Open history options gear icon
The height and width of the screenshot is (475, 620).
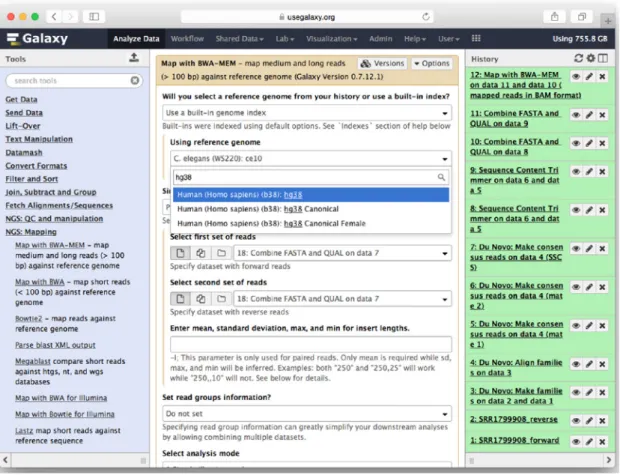pyautogui.click(x=591, y=59)
